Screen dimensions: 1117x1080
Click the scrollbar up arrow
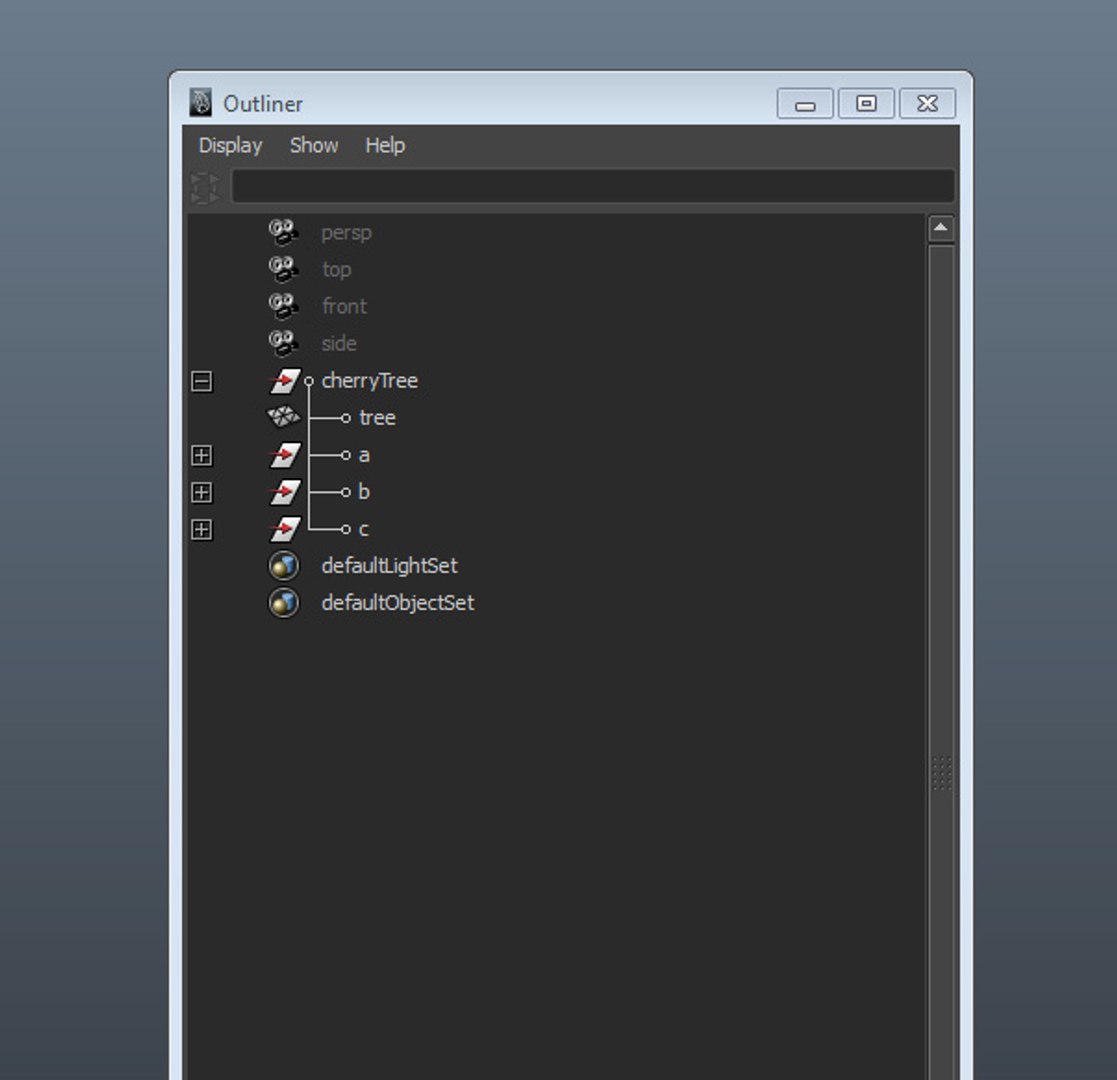[x=940, y=228]
